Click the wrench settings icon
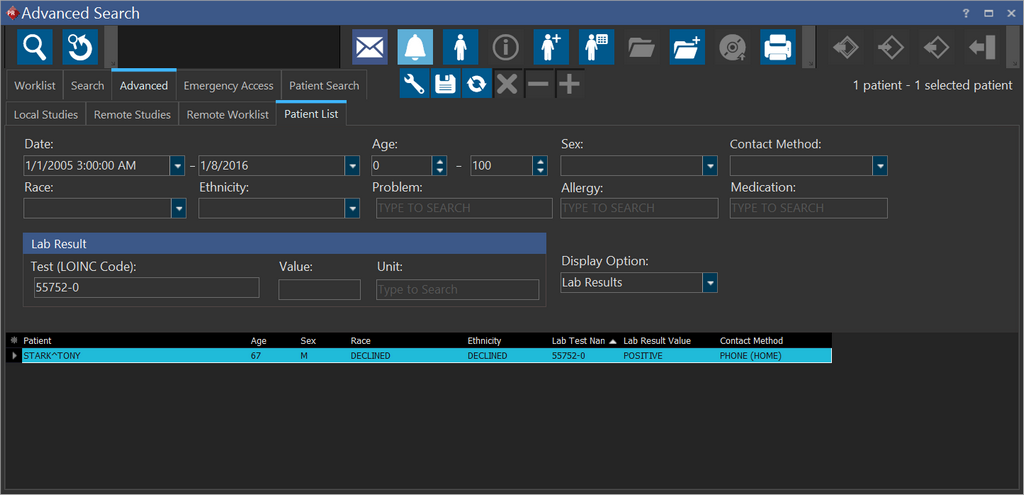This screenshot has width=1024, height=495. (x=415, y=84)
